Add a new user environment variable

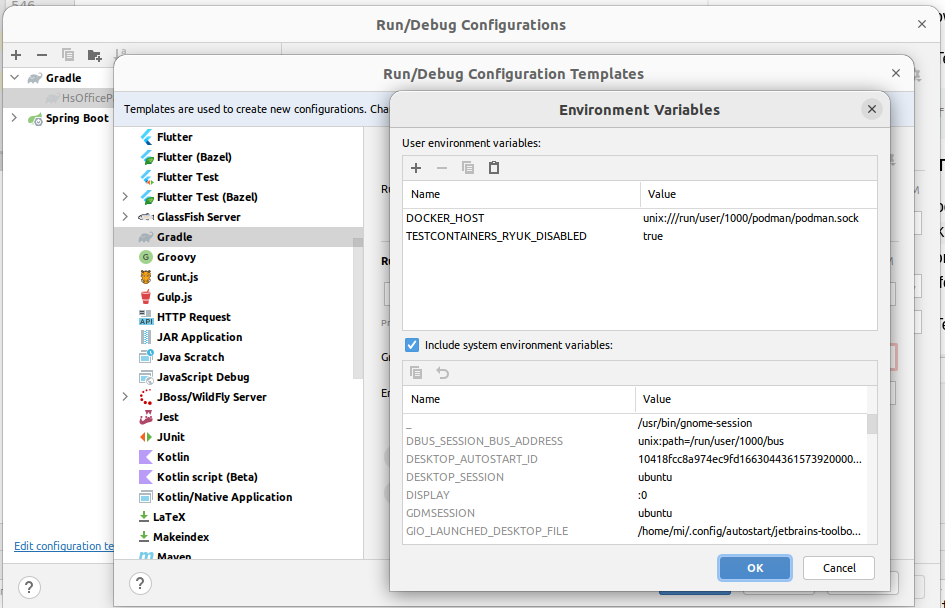click(x=416, y=168)
